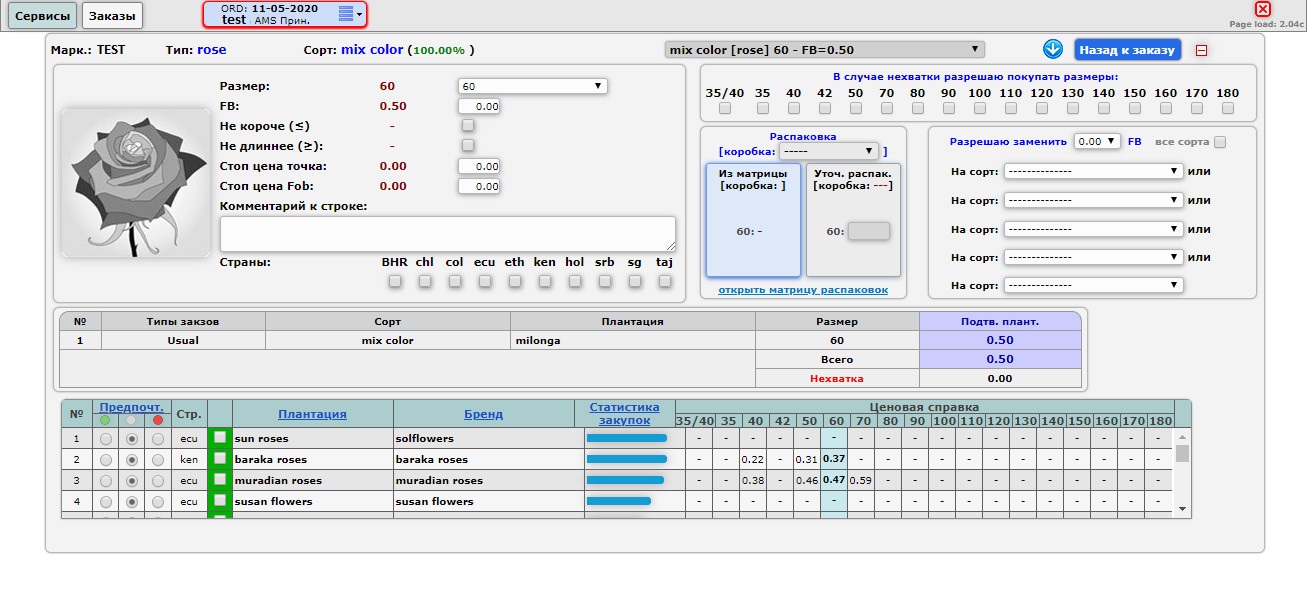Expand the 'mix color [rose] 60' dropdown
Screen dimensions: 1309x600
pyautogui.click(x=824, y=49)
